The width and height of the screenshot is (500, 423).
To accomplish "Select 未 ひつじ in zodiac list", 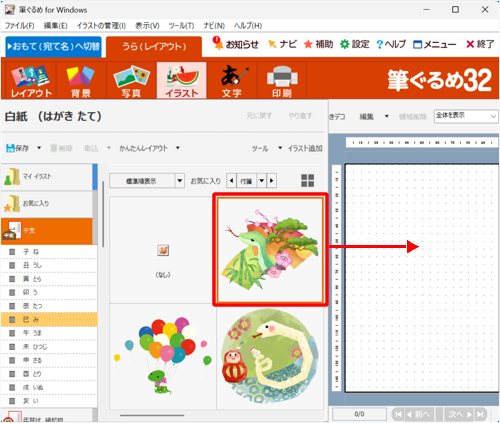I will click(x=49, y=347).
